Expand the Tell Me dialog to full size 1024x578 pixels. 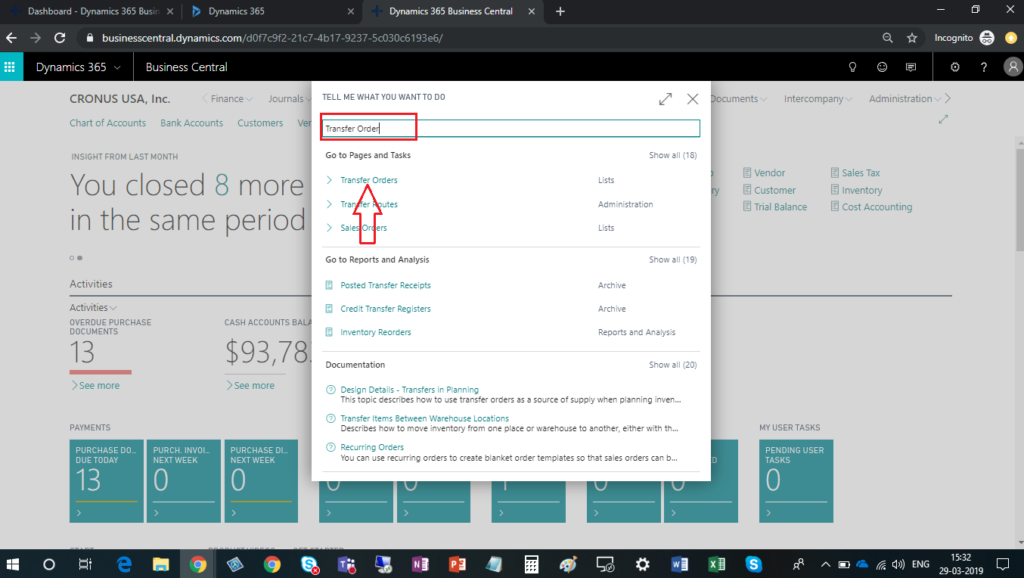(x=665, y=99)
